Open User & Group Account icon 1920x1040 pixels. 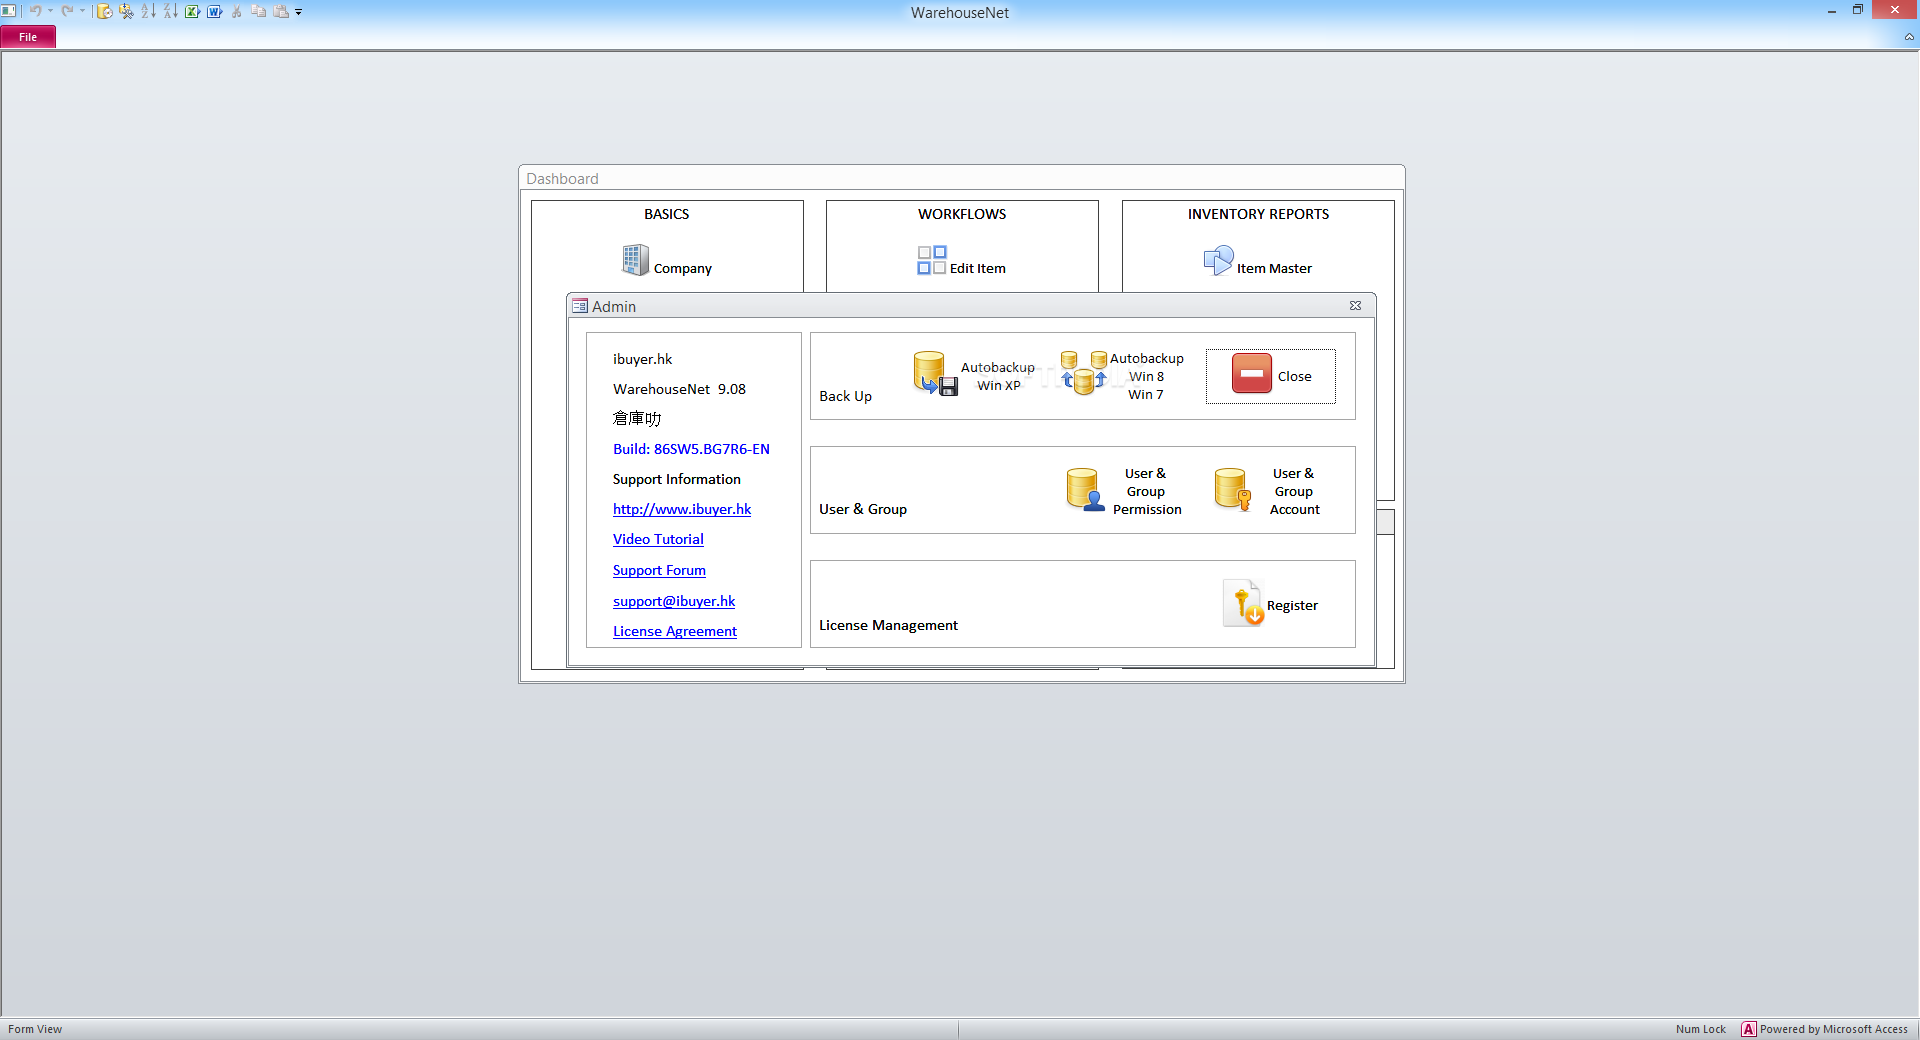coord(1232,490)
